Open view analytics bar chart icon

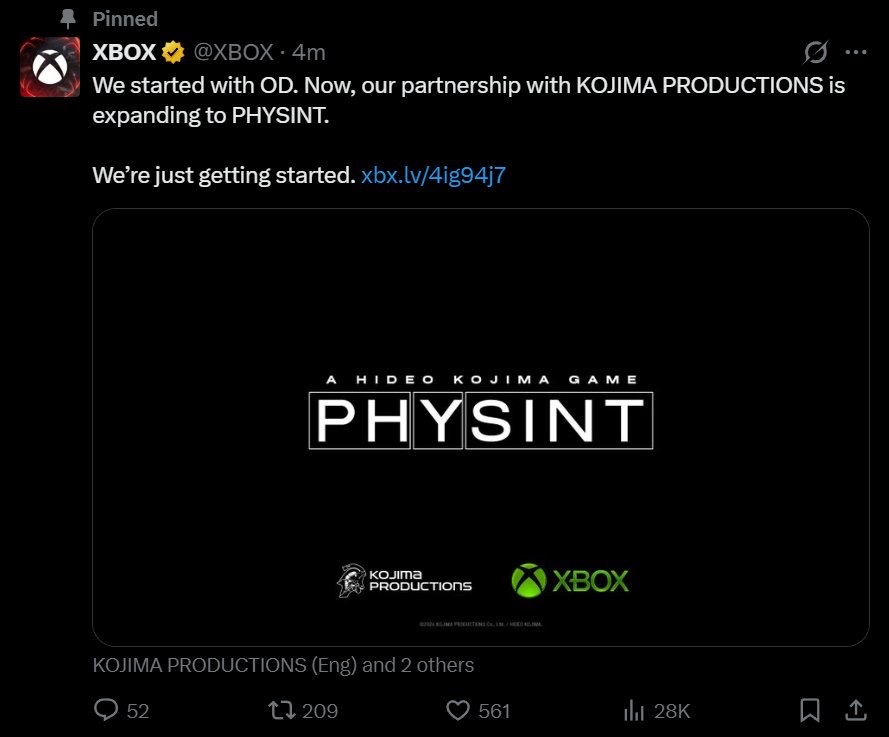click(634, 710)
